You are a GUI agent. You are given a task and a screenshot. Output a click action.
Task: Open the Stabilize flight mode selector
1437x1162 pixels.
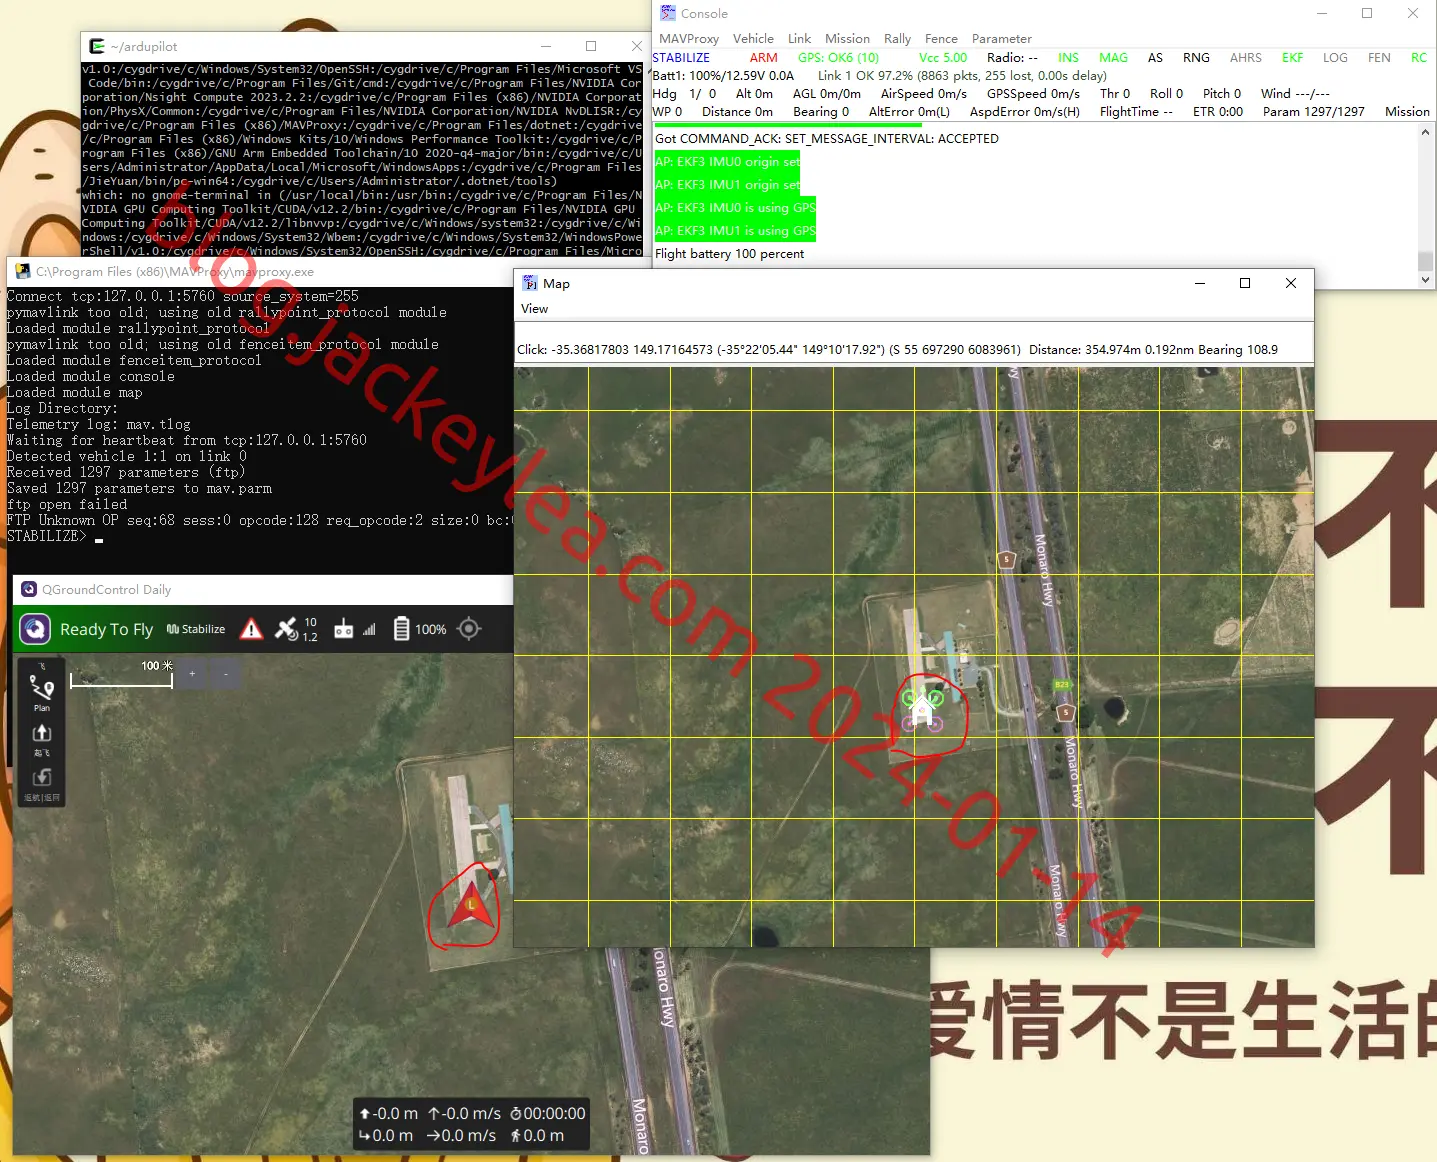click(196, 629)
